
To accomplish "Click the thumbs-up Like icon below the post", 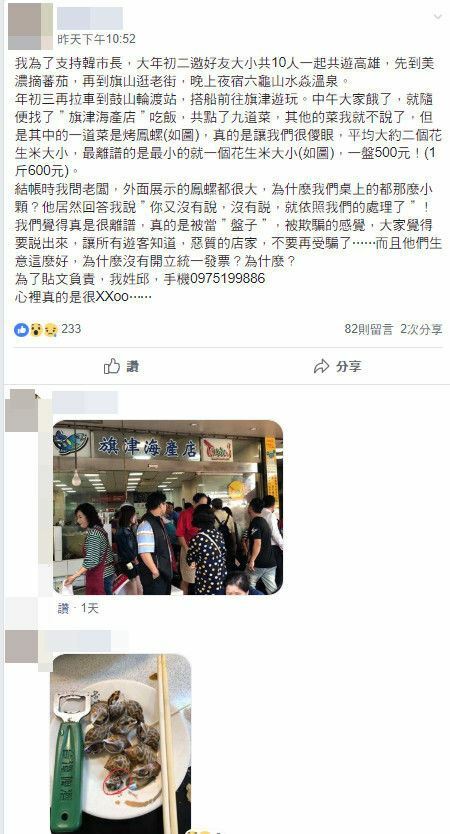I will (112, 366).
